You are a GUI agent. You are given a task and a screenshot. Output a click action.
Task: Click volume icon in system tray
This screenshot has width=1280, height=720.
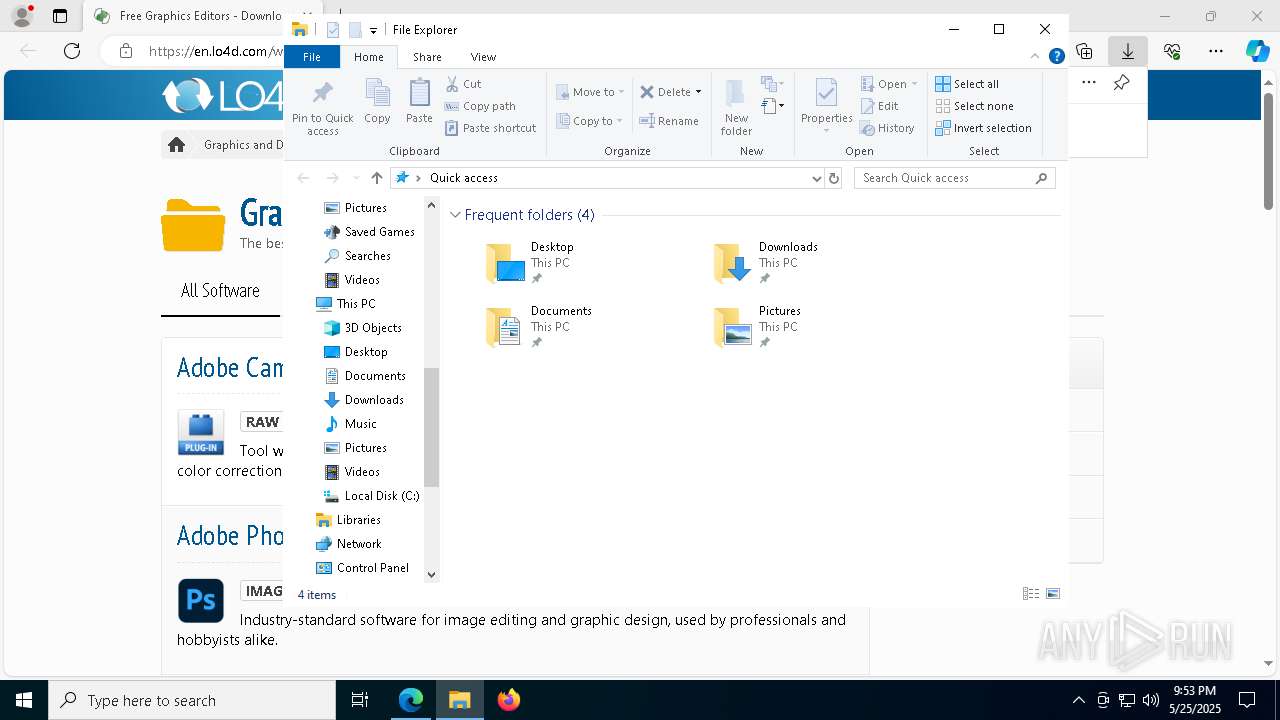point(1151,700)
